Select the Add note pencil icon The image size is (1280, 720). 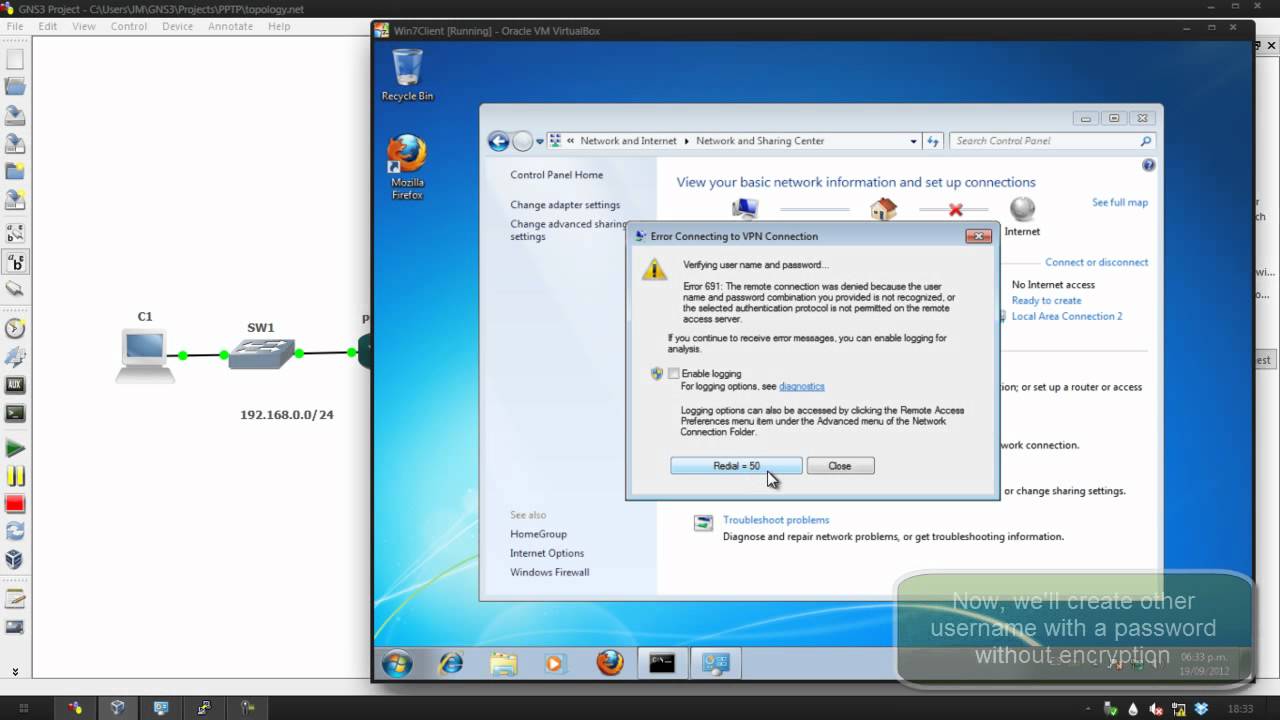click(x=15, y=600)
